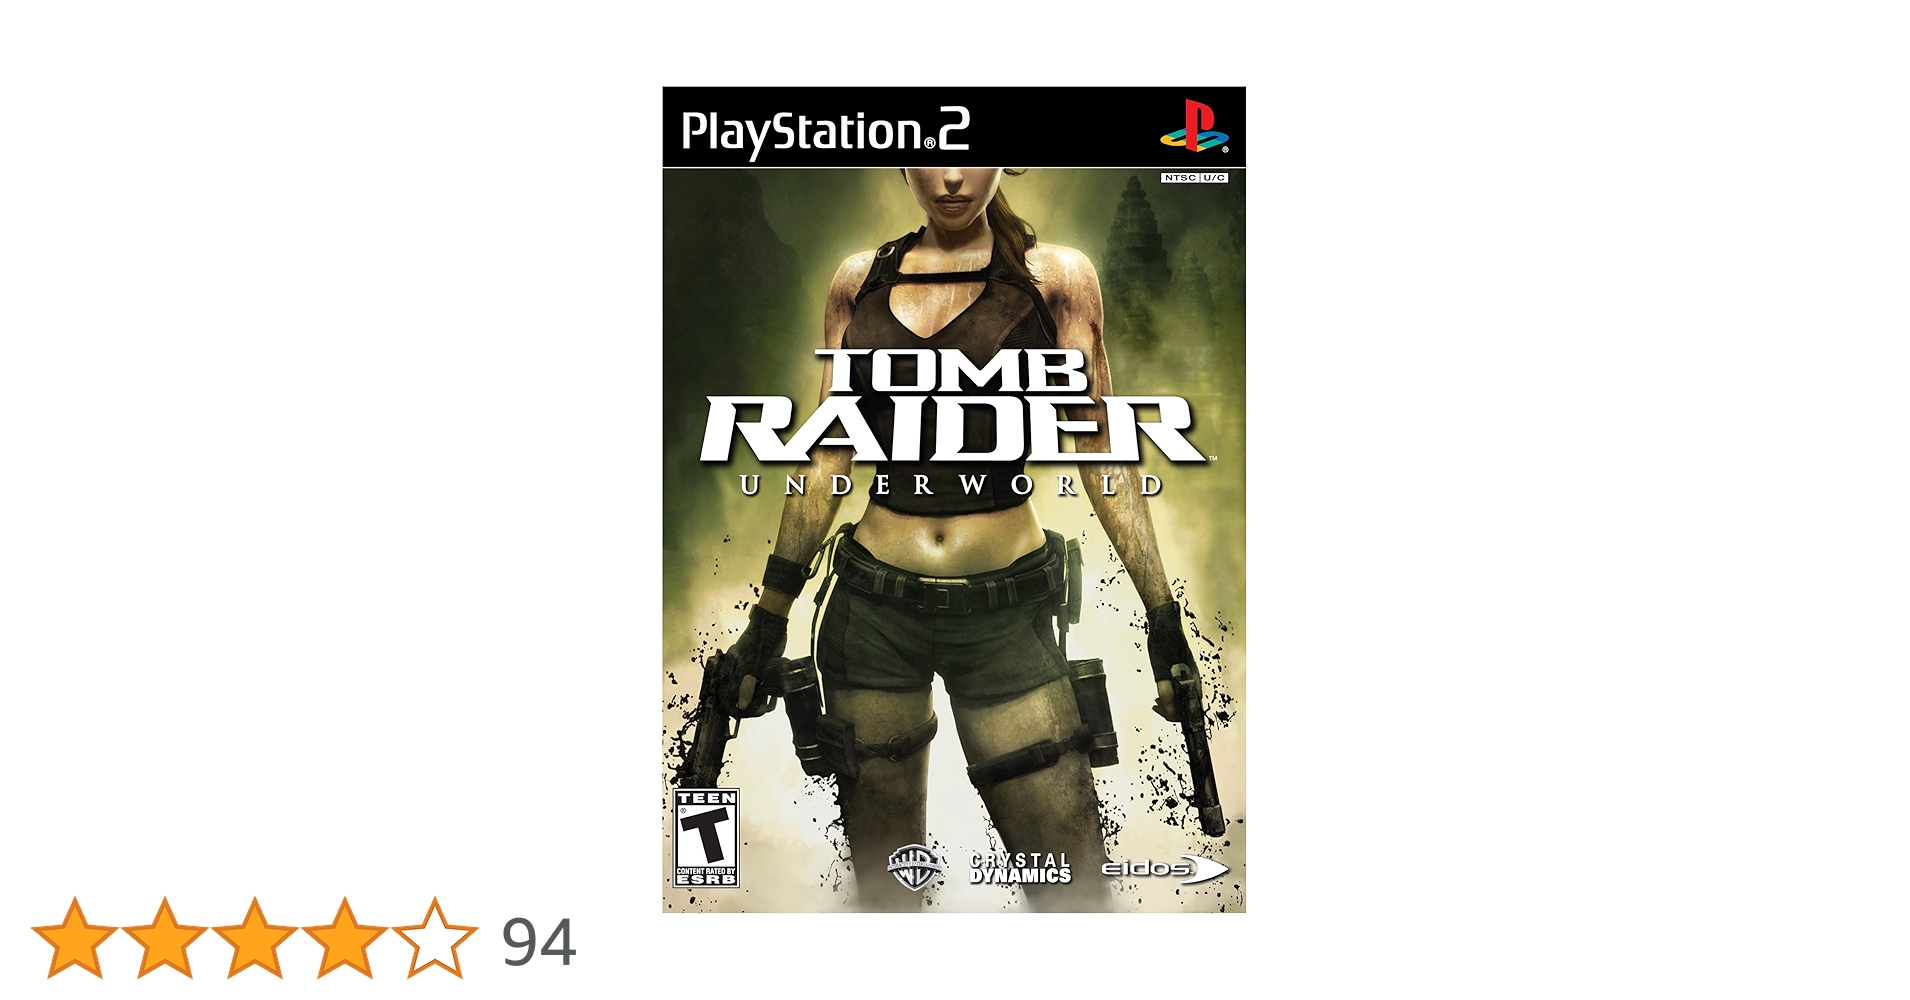
Task: Click the first filled rating star
Action: (x=74, y=938)
